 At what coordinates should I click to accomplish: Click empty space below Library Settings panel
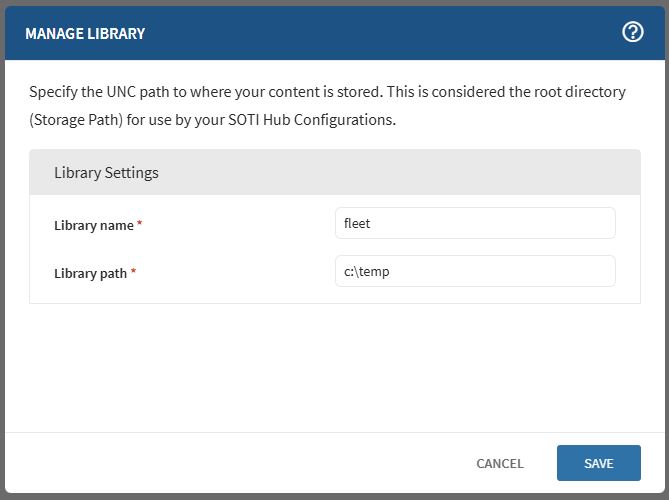pos(334,365)
